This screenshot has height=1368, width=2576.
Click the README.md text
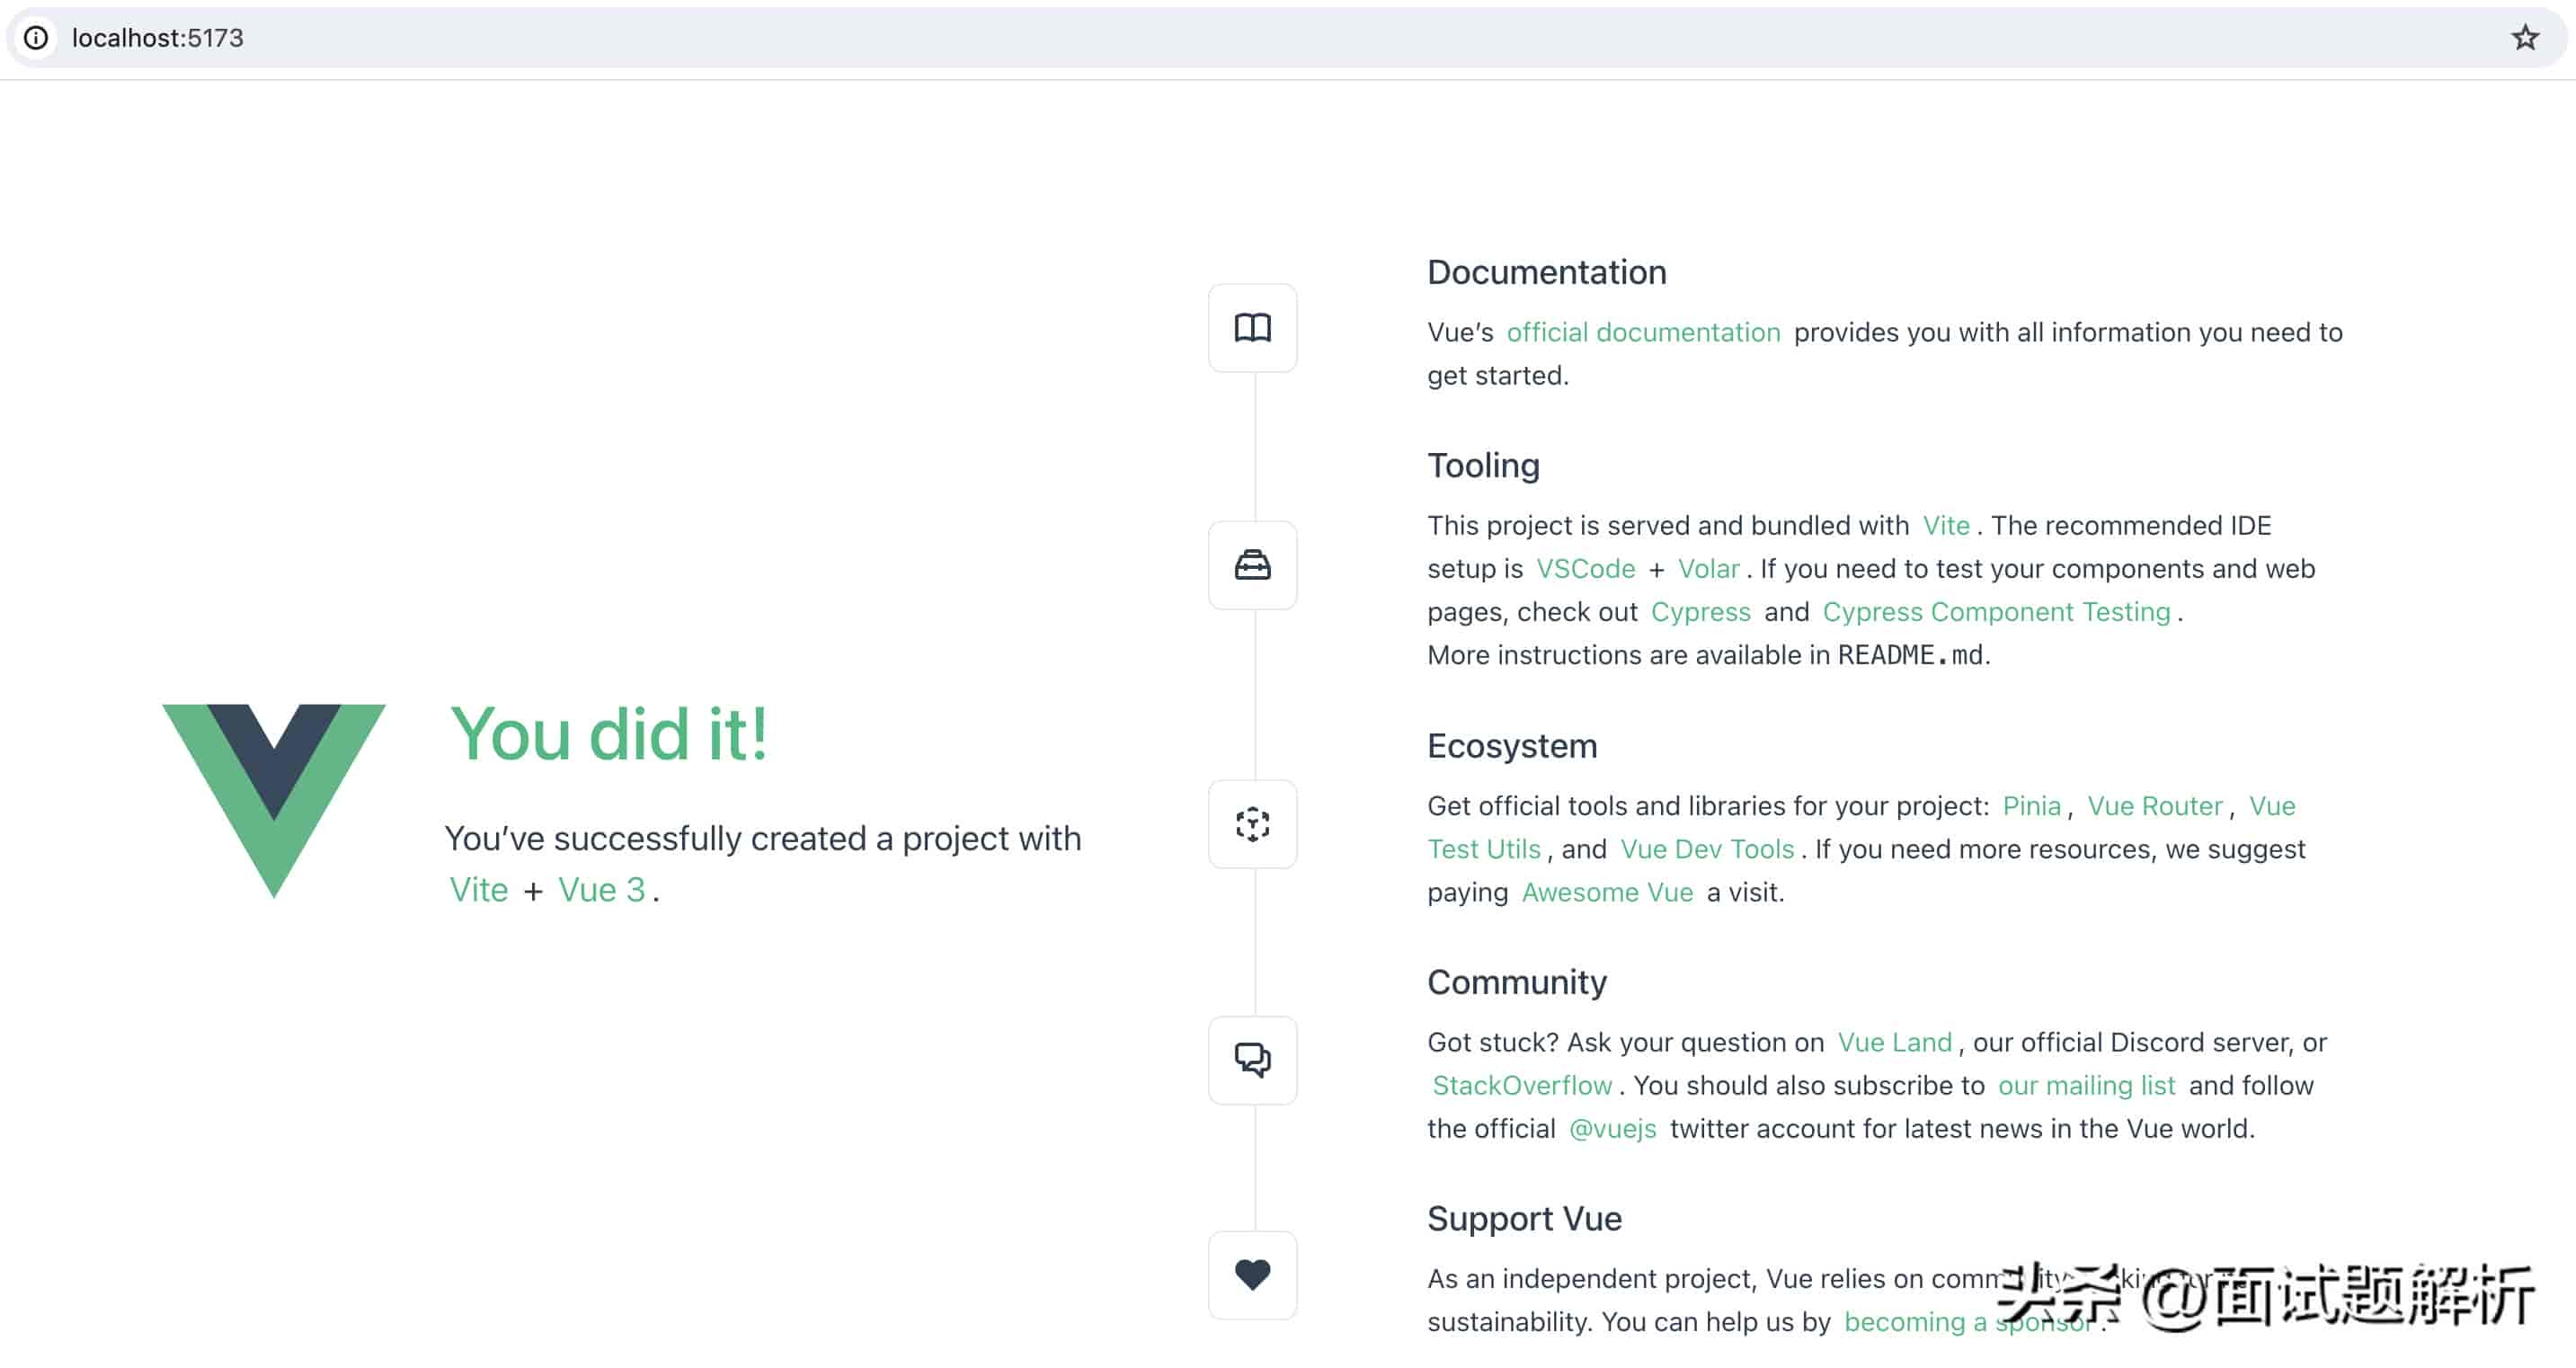click(1910, 654)
